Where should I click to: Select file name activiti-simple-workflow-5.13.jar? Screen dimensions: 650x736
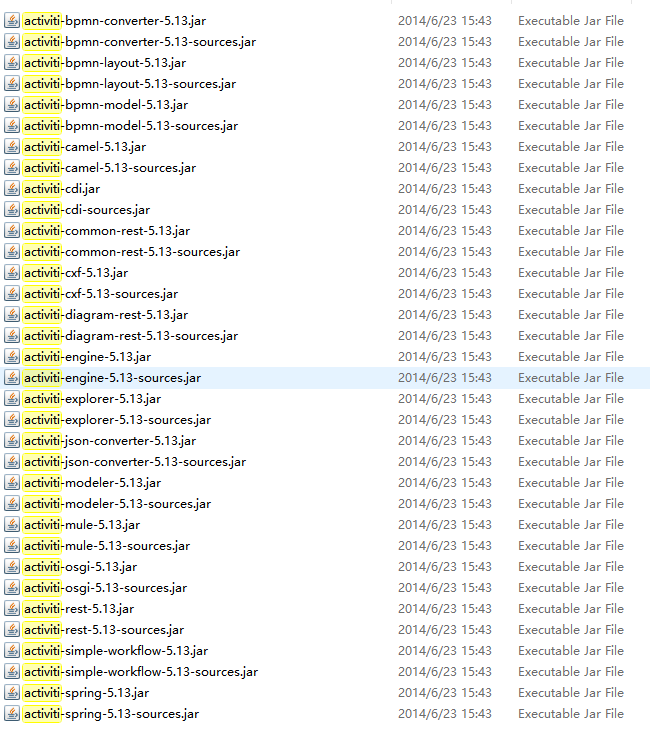click(116, 651)
